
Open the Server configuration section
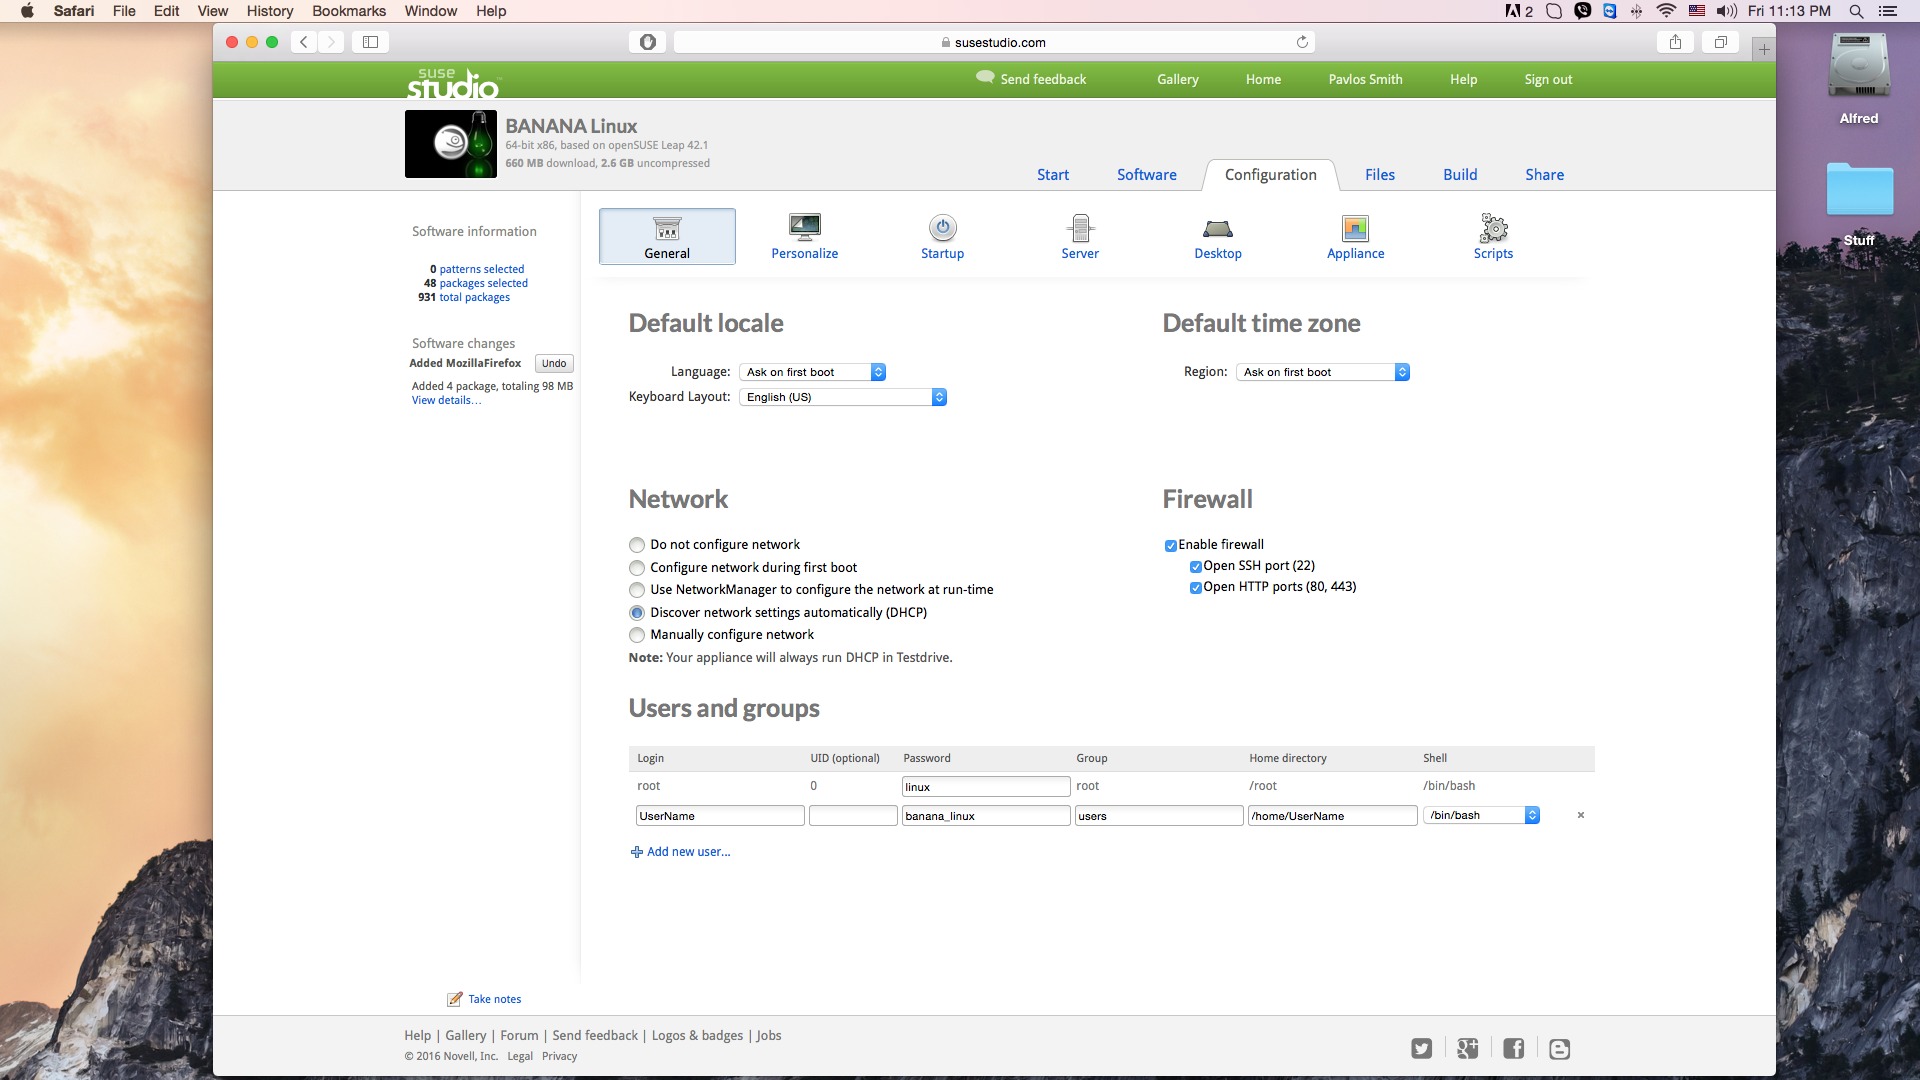1080,237
